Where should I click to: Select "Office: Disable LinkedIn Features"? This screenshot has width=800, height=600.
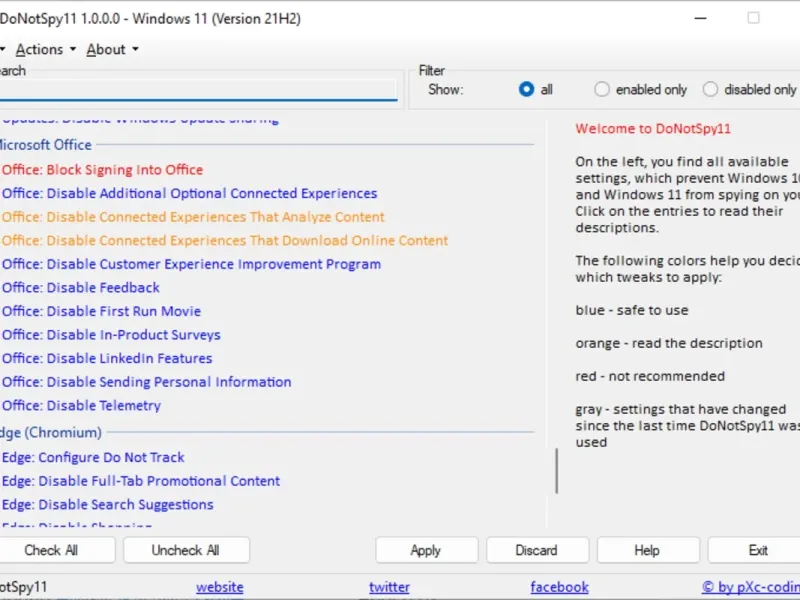tap(107, 358)
